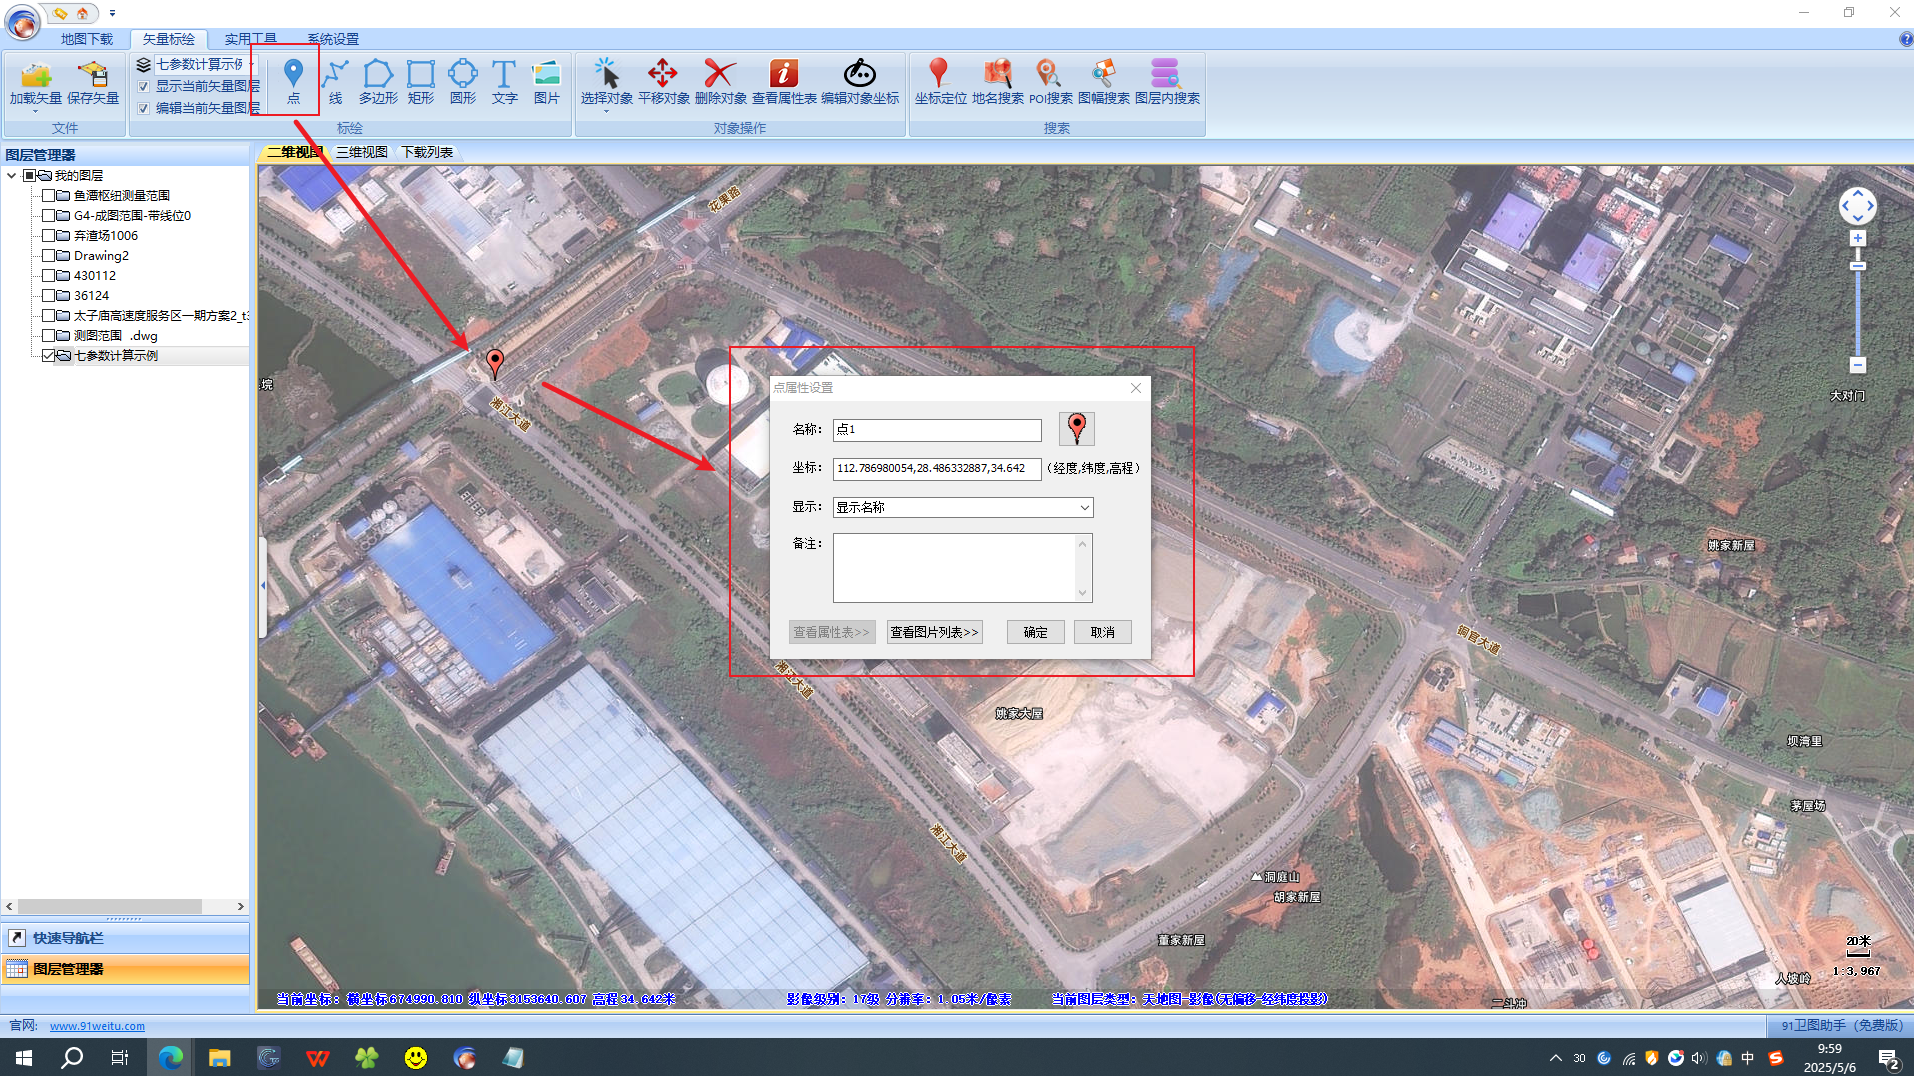1914x1076 pixels.
Task: Open the 矢量标绘 ribbon tab
Action: point(168,39)
